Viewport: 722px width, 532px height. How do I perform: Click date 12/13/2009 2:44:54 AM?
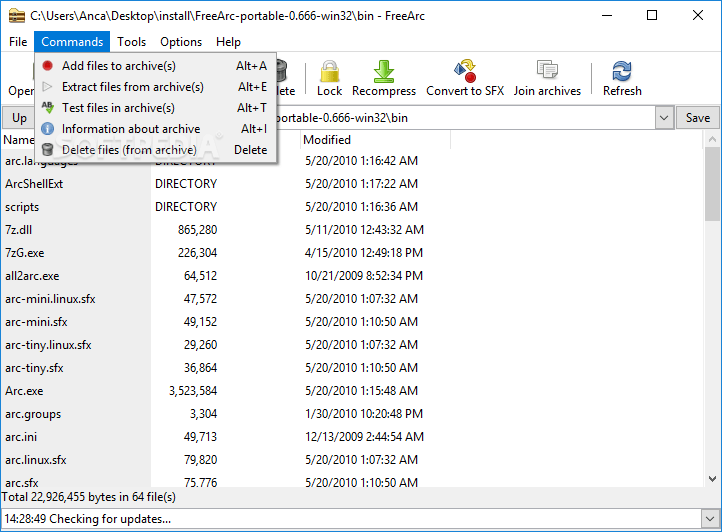364,437
